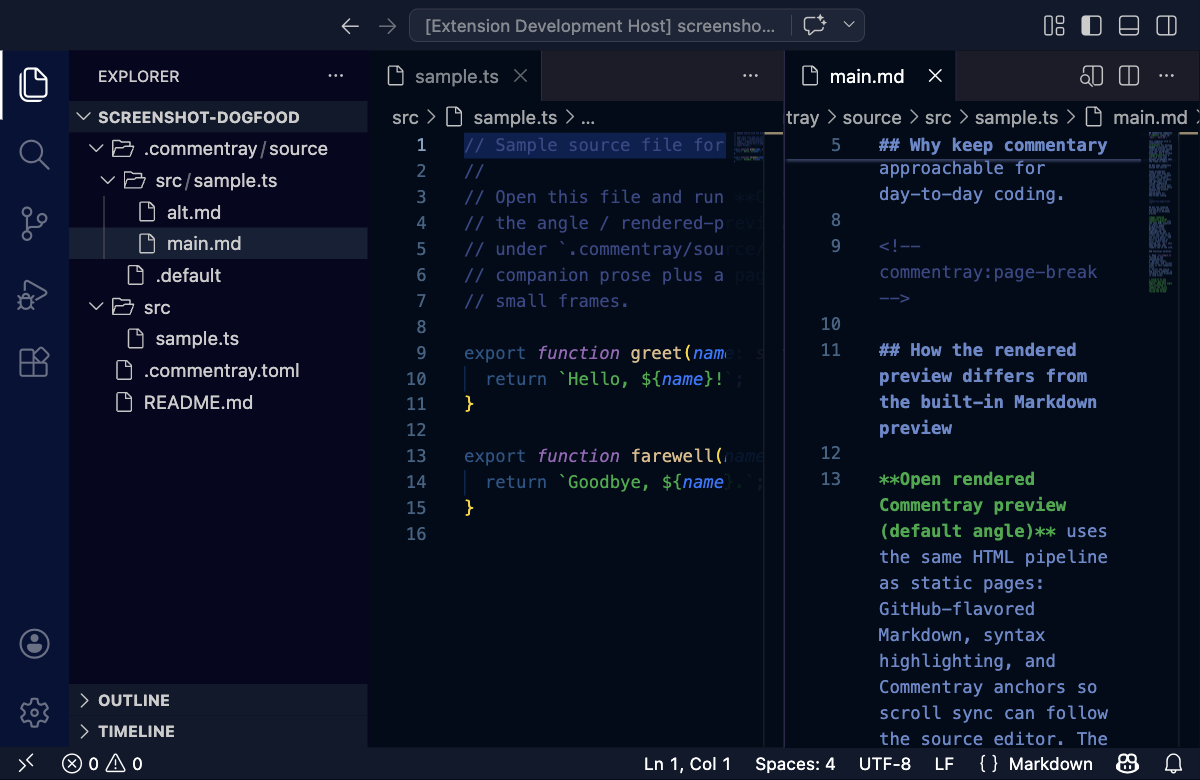Image resolution: width=1200 pixels, height=780 pixels.
Task: Go forward with the right arrow
Action: coord(388,26)
